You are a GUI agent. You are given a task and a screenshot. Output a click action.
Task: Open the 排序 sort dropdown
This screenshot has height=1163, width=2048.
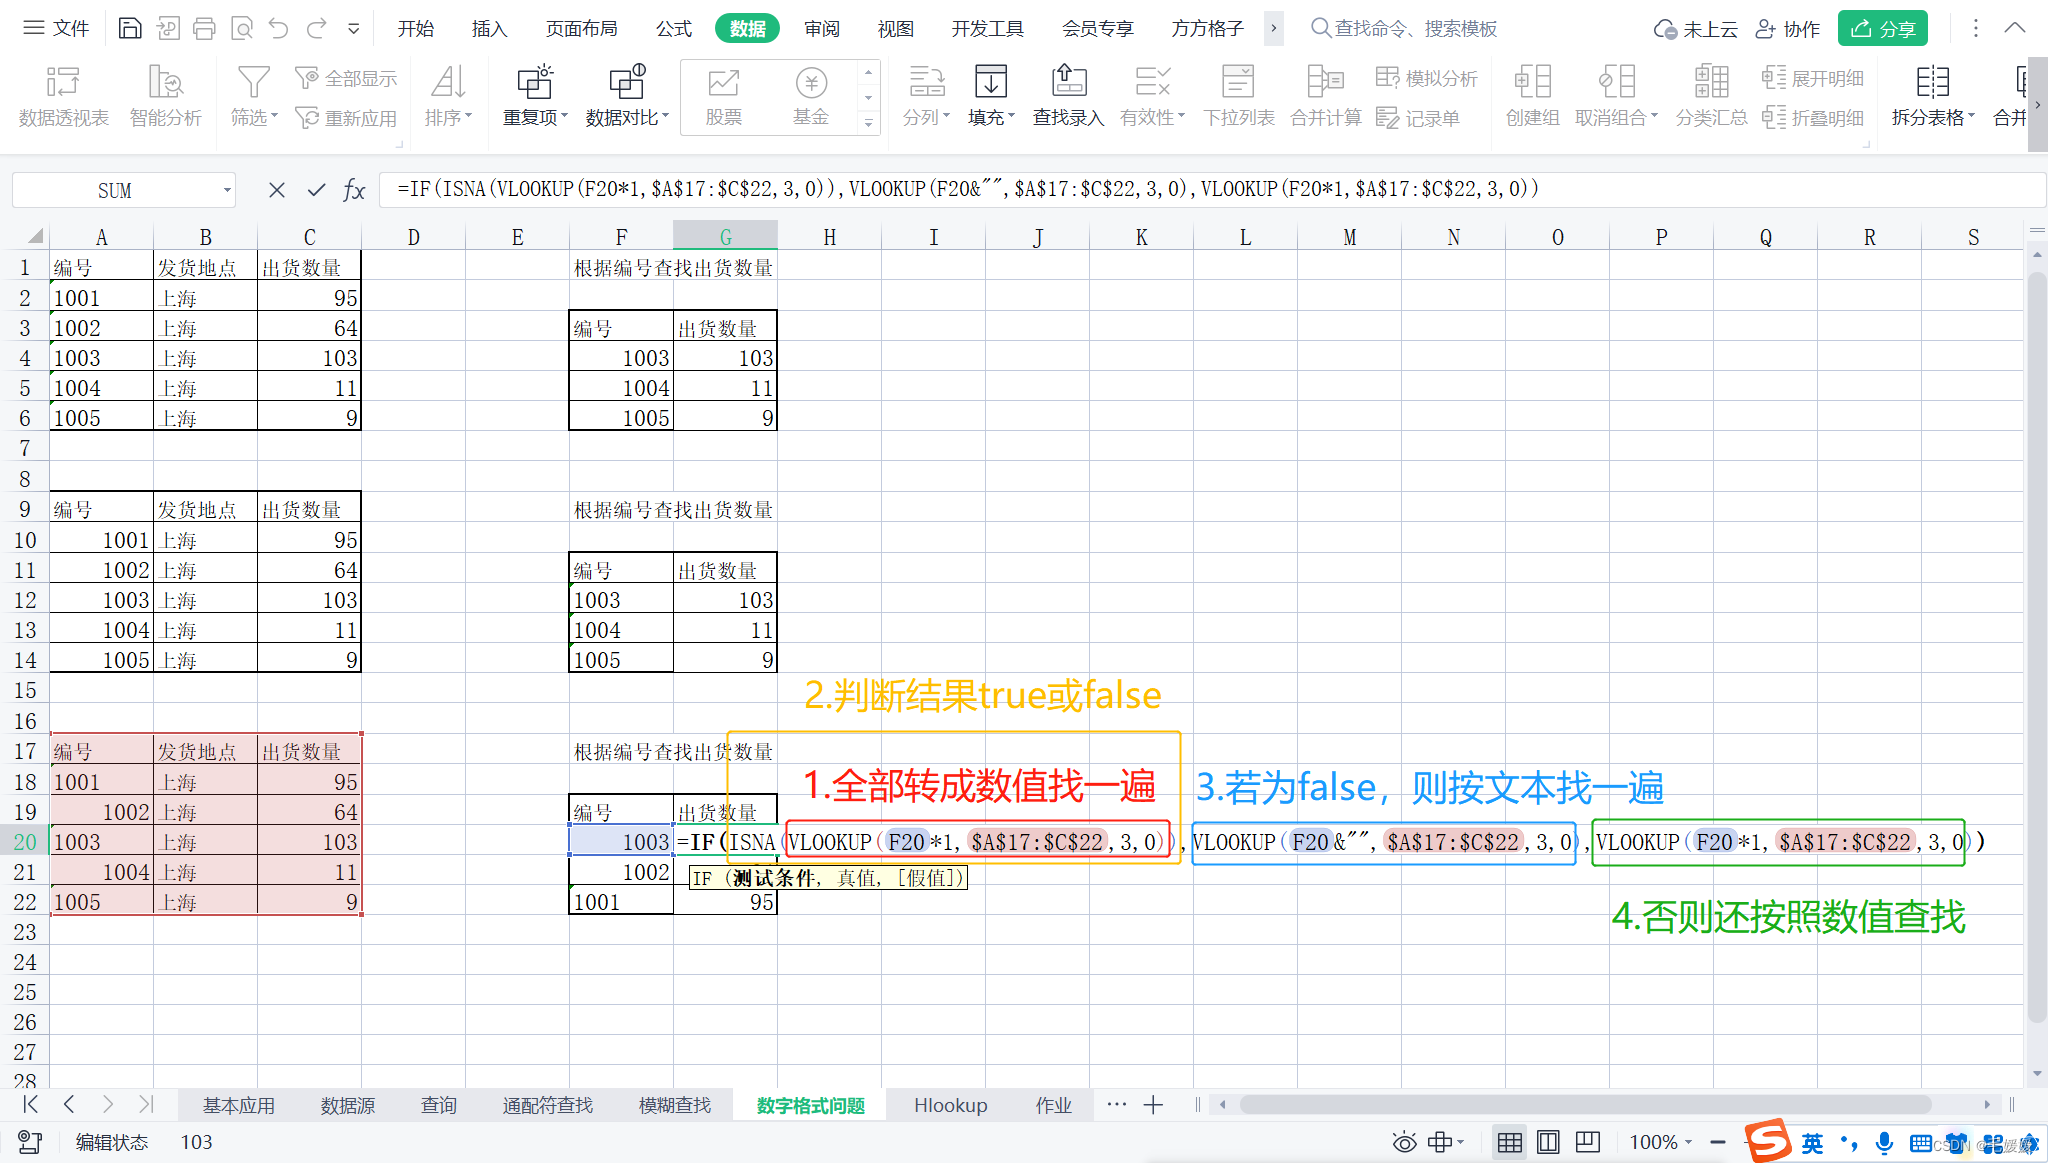point(448,97)
